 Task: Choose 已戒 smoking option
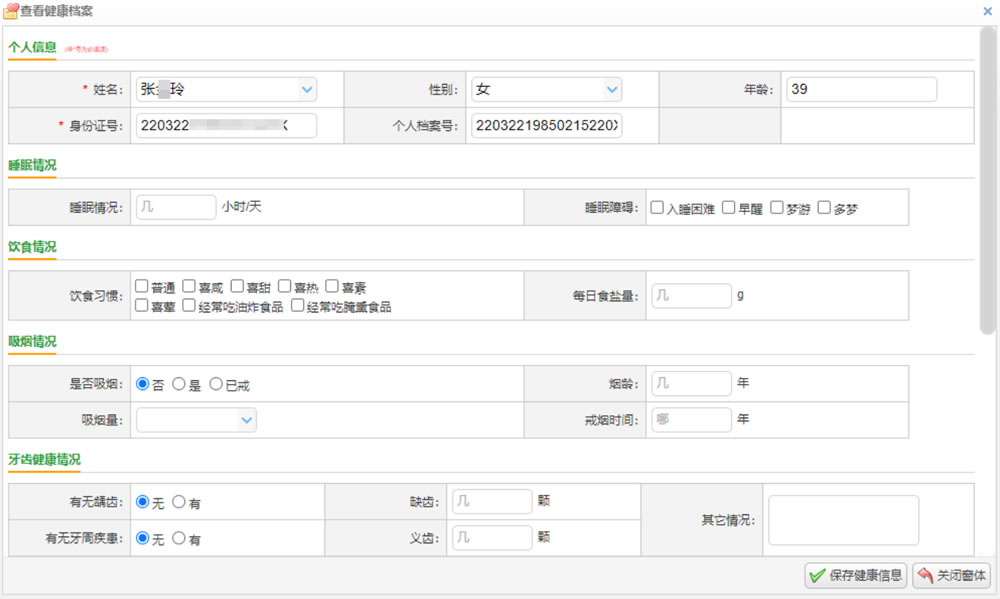[x=216, y=384]
